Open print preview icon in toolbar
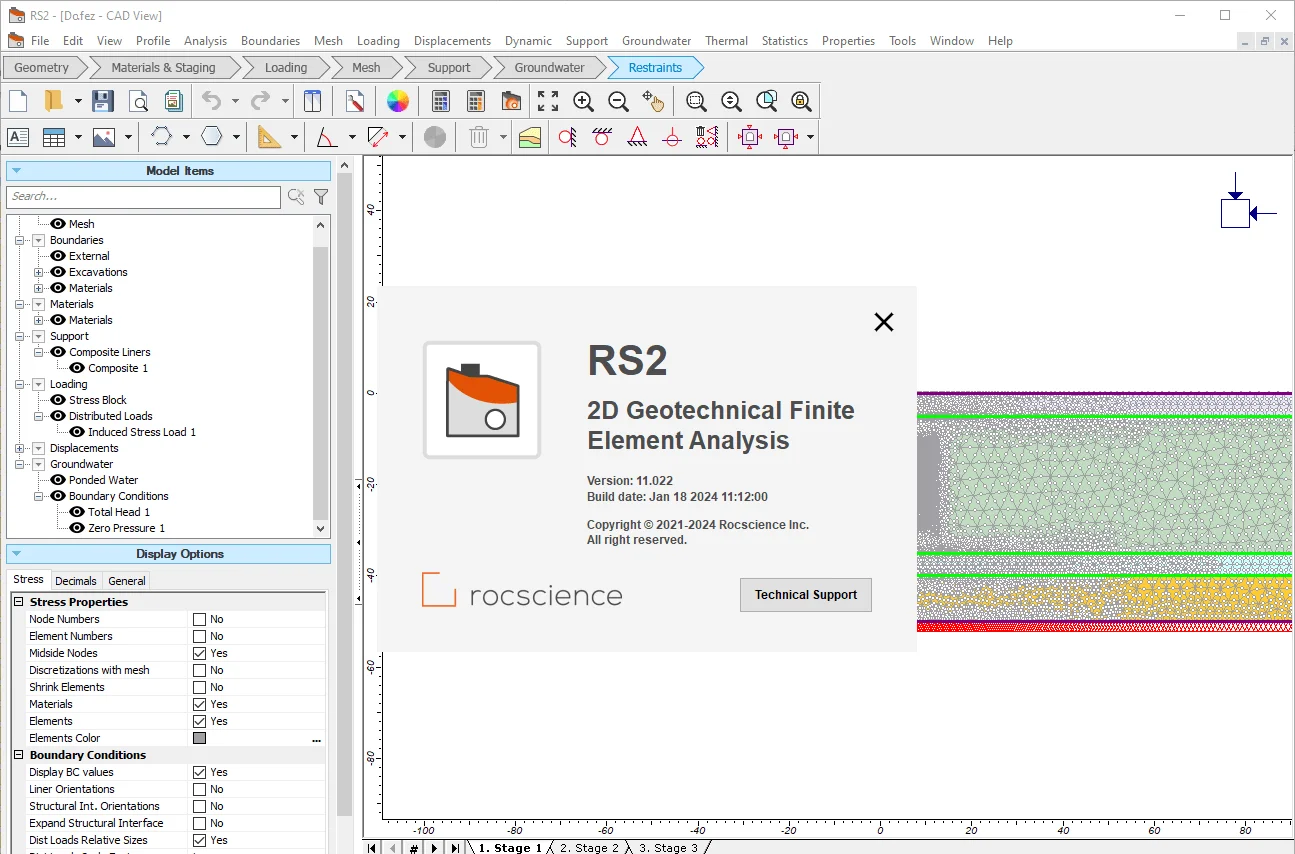1295x854 pixels. [138, 101]
